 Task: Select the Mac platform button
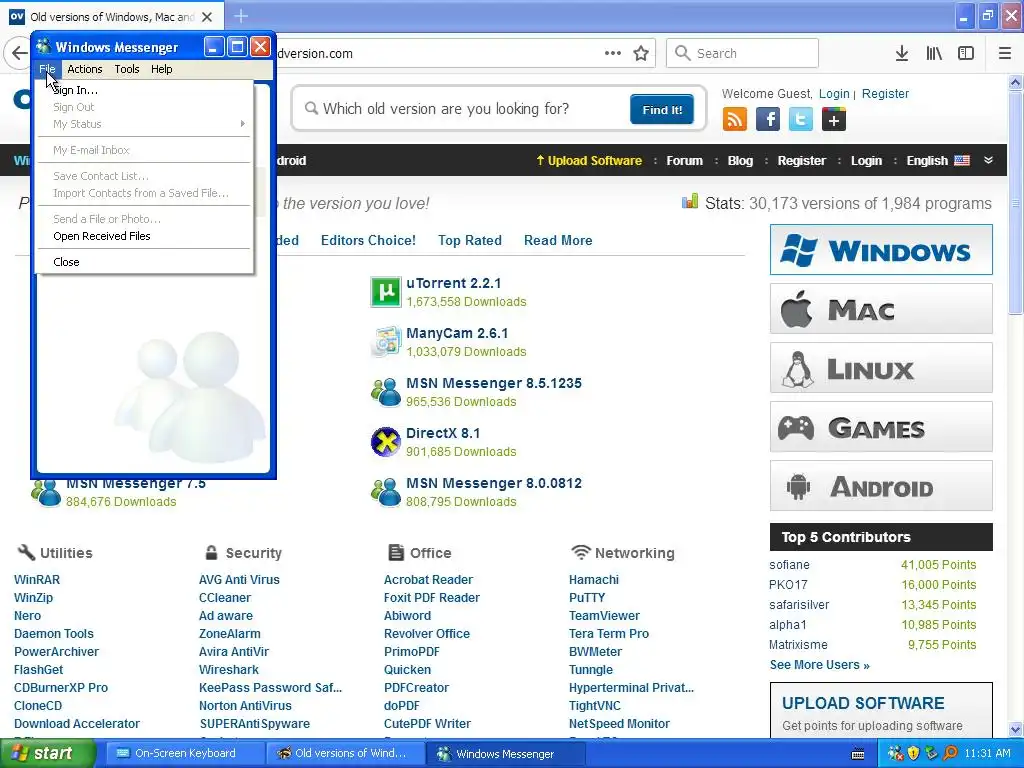[881, 309]
